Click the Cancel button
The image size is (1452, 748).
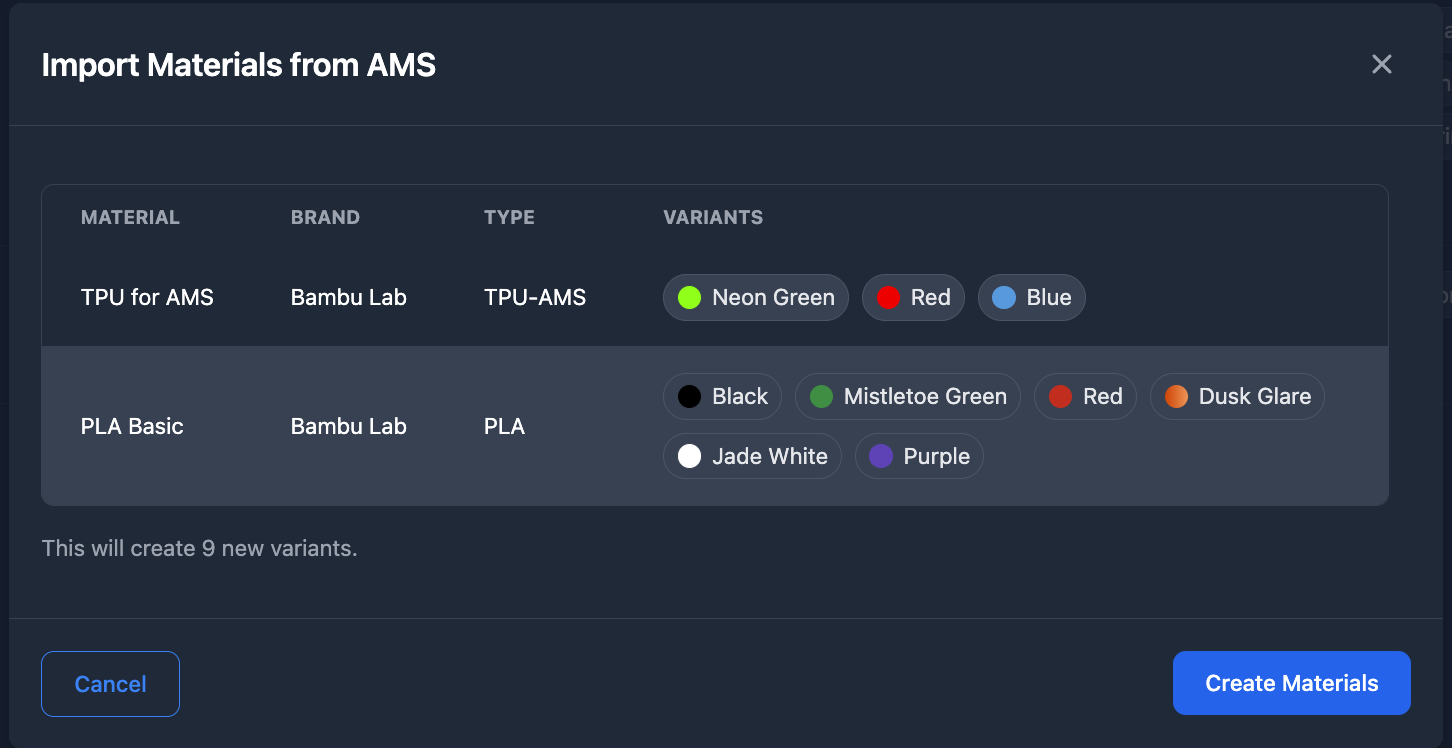(x=110, y=684)
